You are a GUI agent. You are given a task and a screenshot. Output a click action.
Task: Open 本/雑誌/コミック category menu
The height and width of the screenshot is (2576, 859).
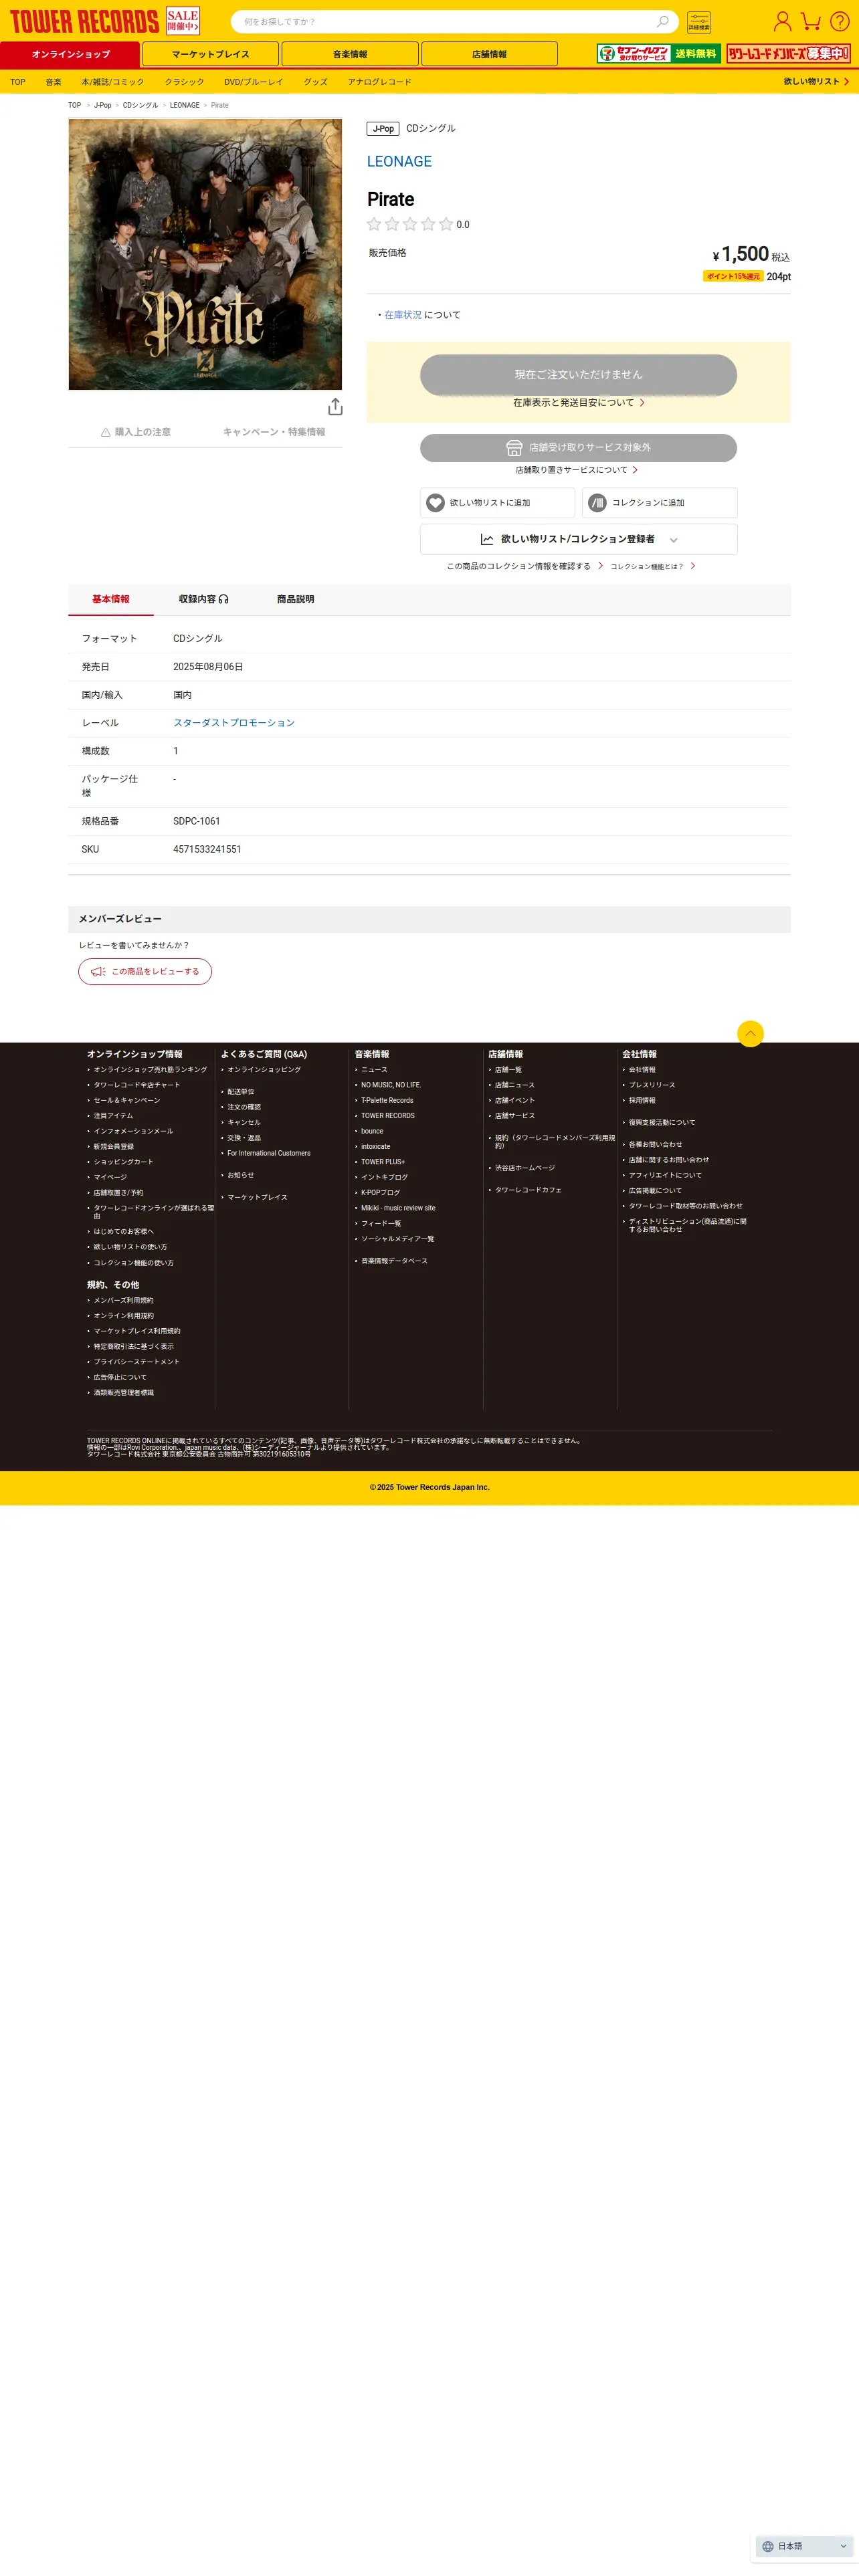[x=113, y=82]
